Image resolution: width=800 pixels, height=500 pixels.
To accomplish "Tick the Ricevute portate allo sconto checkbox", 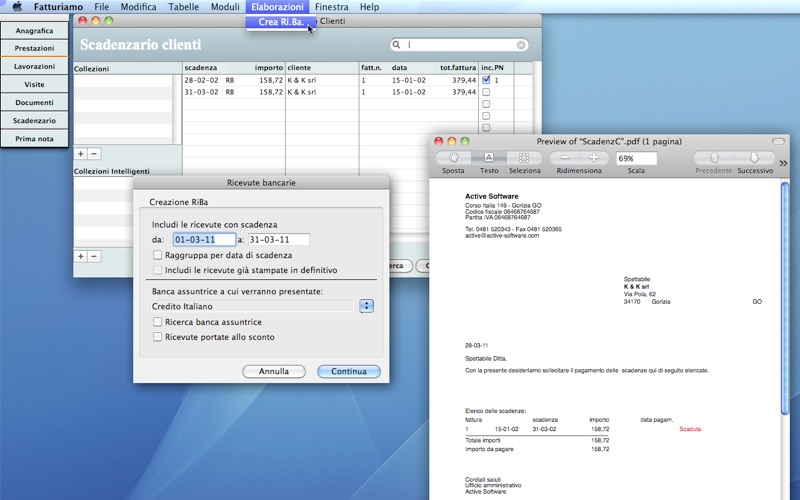I will [158, 337].
